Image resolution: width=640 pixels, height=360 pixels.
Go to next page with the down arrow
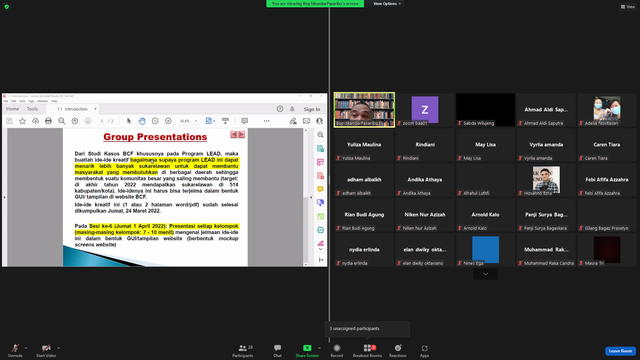[88, 121]
